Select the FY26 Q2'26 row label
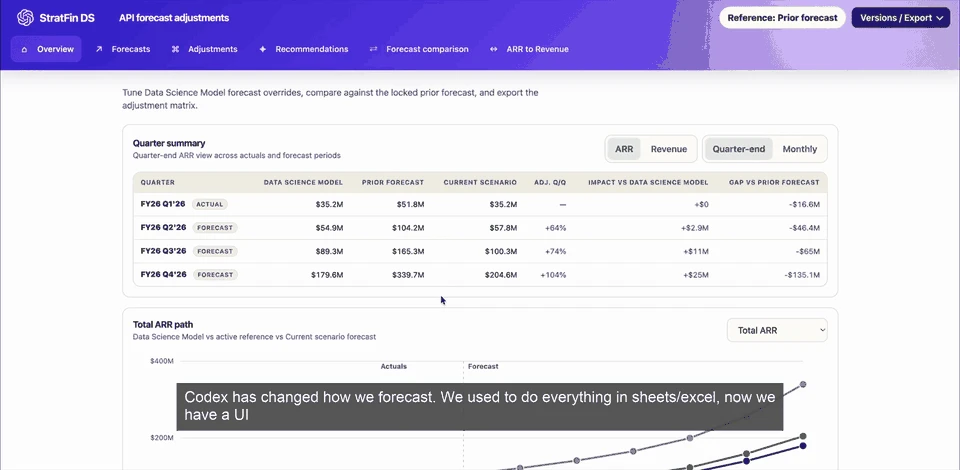This screenshot has height=470, width=960. pos(163,227)
